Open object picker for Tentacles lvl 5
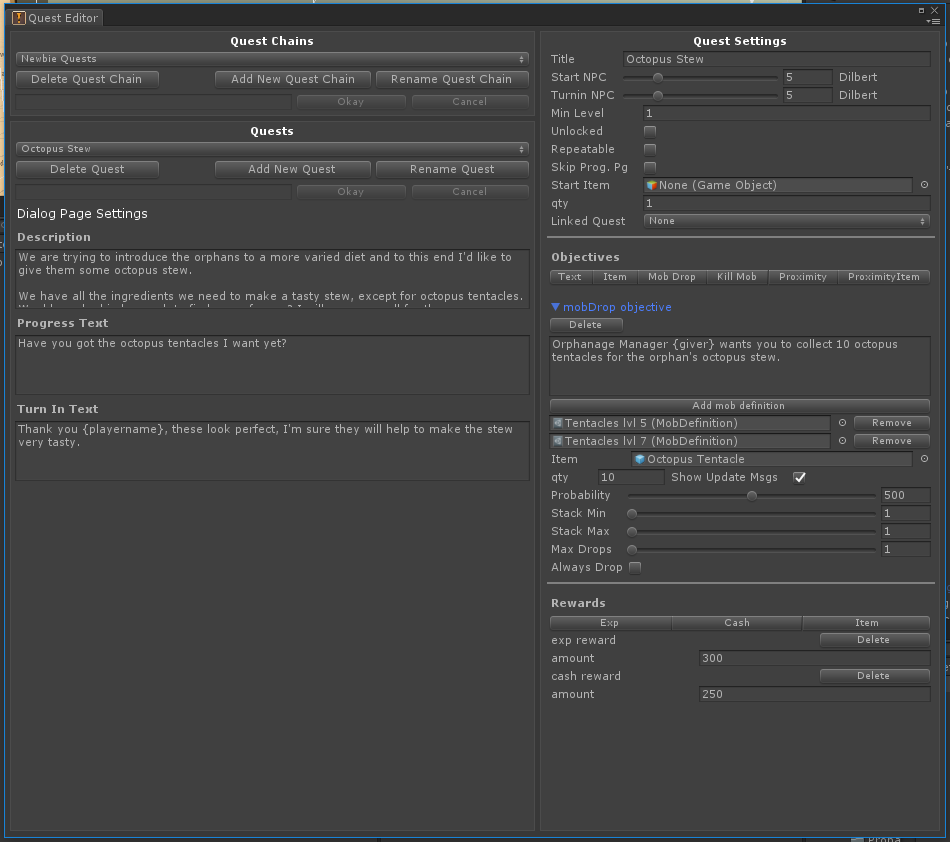 [842, 423]
